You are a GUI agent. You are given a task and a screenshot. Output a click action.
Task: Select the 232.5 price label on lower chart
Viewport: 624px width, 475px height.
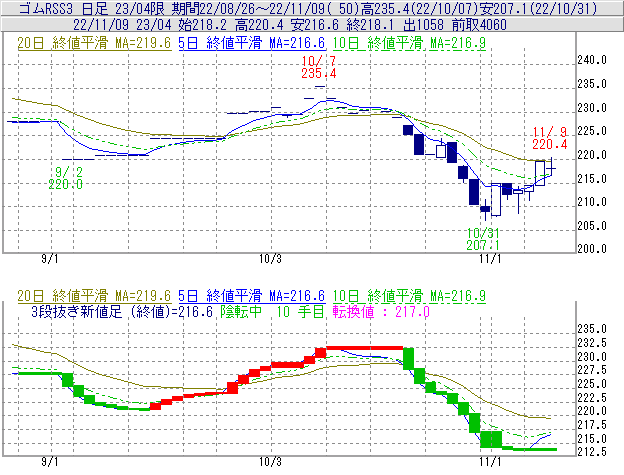click(x=592, y=343)
